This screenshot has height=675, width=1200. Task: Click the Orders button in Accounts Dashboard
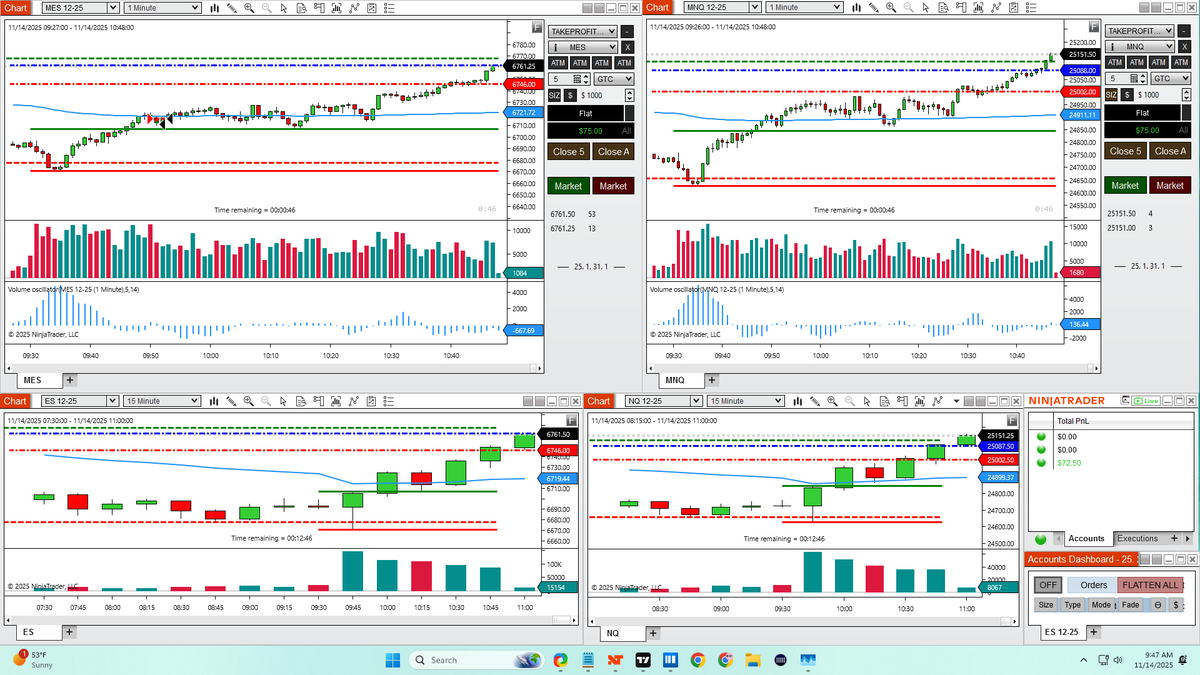click(x=1093, y=585)
